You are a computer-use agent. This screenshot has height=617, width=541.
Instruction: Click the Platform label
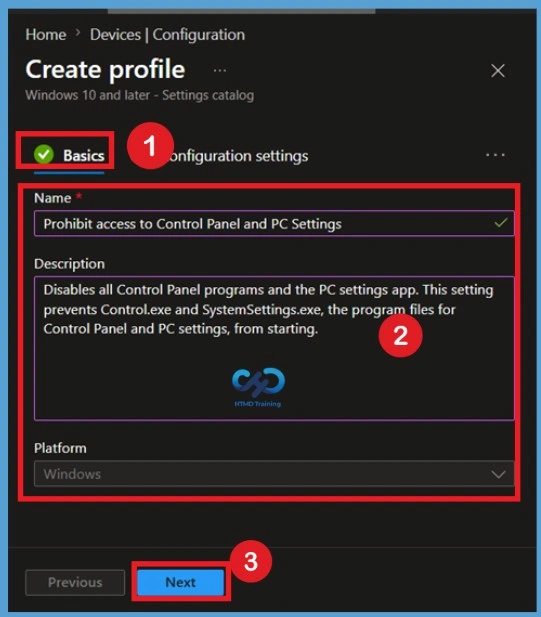[x=60, y=448]
